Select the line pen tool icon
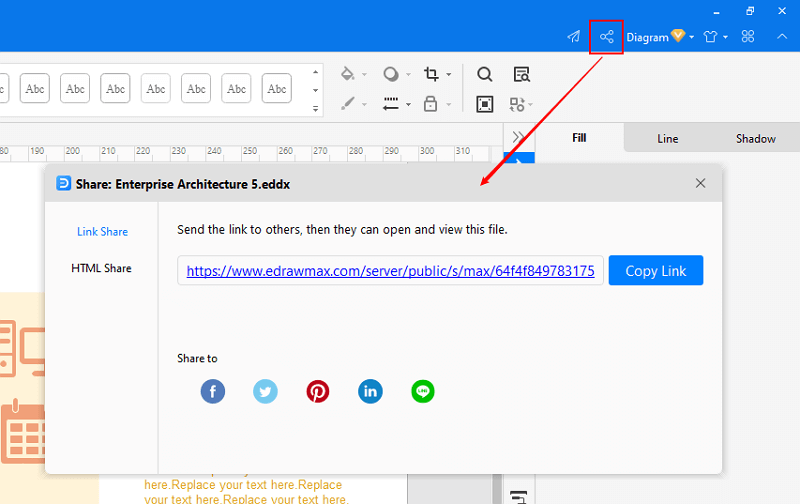Viewport: 800px width, 504px height. pyautogui.click(x=347, y=104)
